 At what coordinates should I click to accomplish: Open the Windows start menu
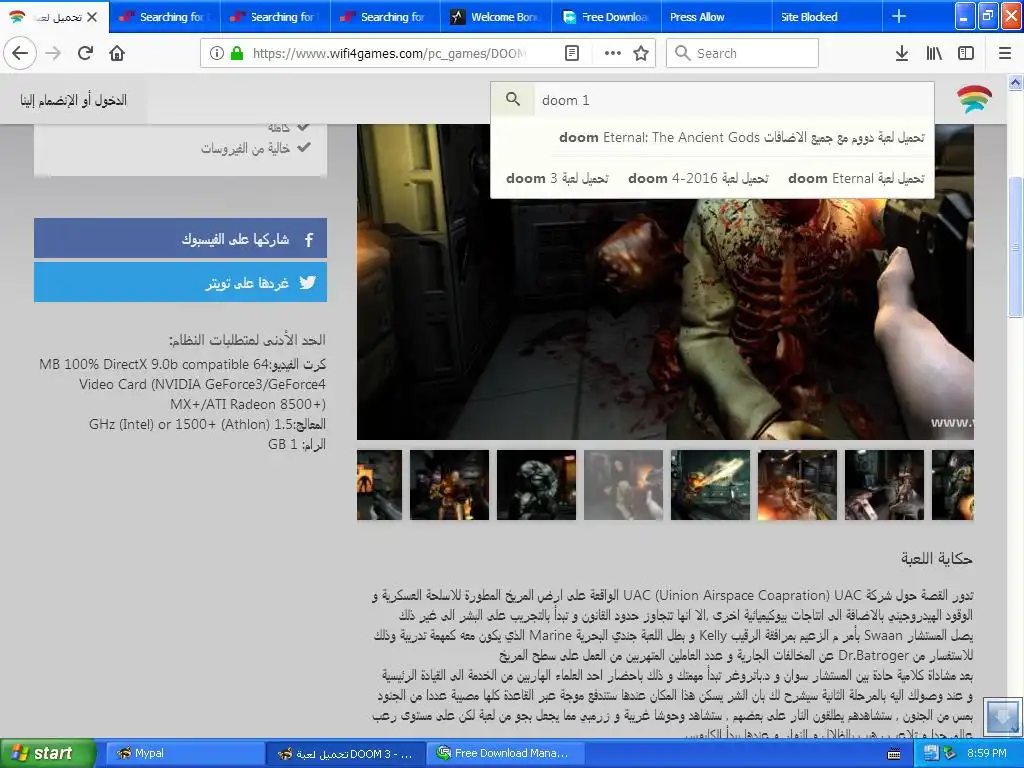pos(48,753)
